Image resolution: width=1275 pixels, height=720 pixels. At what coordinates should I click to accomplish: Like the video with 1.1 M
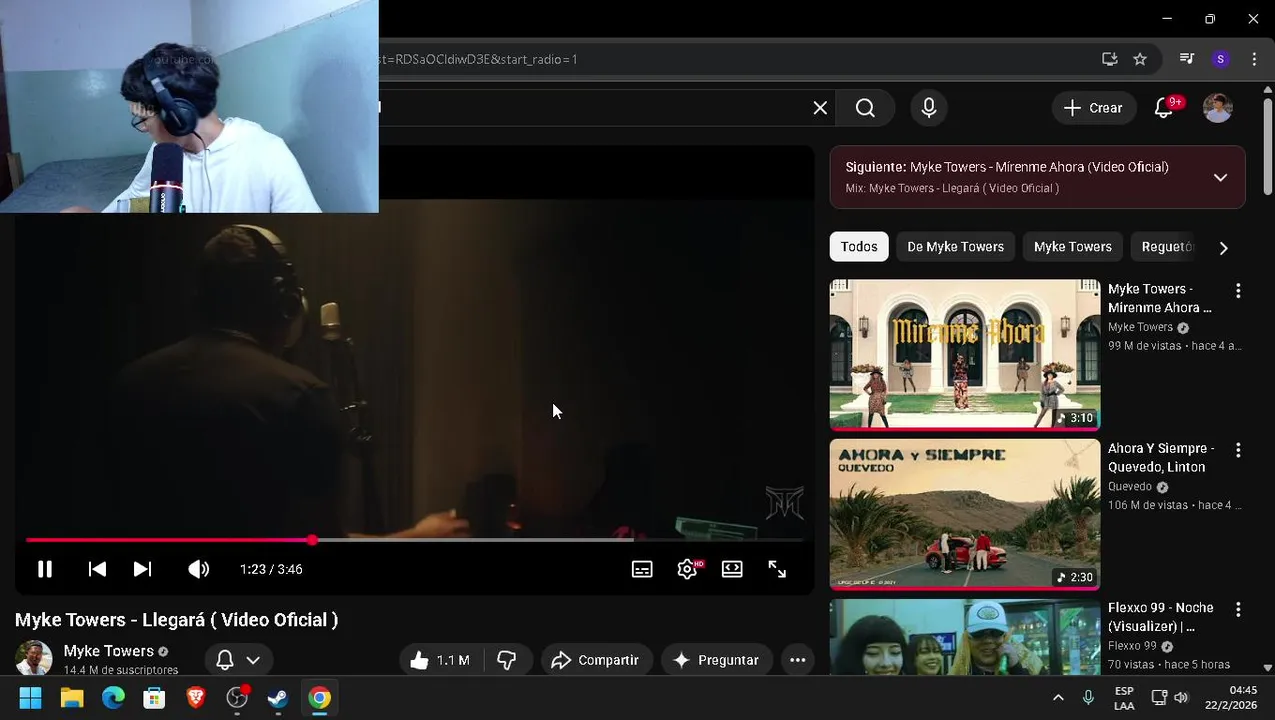pos(440,660)
